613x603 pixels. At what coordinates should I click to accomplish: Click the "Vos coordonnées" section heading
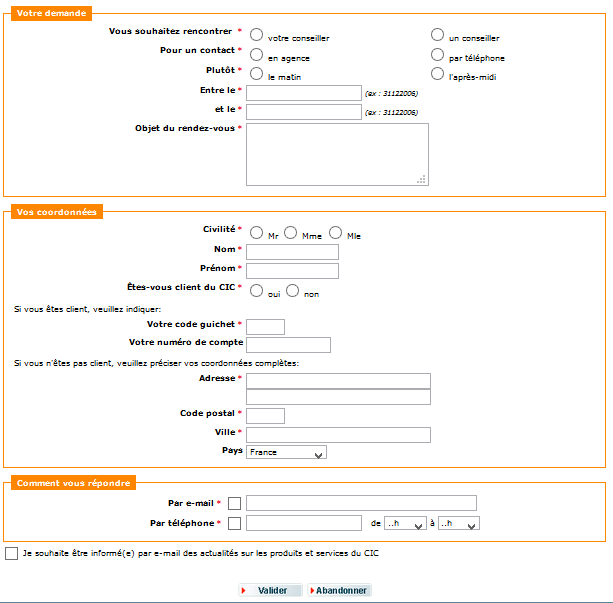(57, 212)
